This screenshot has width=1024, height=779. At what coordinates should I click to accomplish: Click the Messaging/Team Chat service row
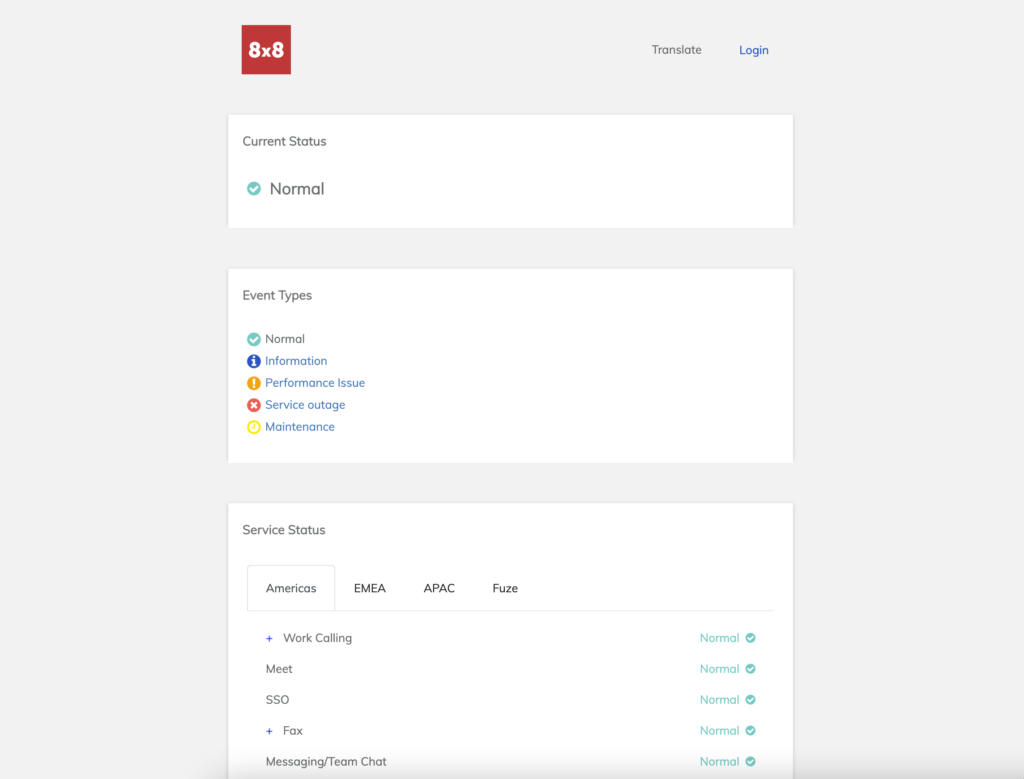pyautogui.click(x=326, y=762)
